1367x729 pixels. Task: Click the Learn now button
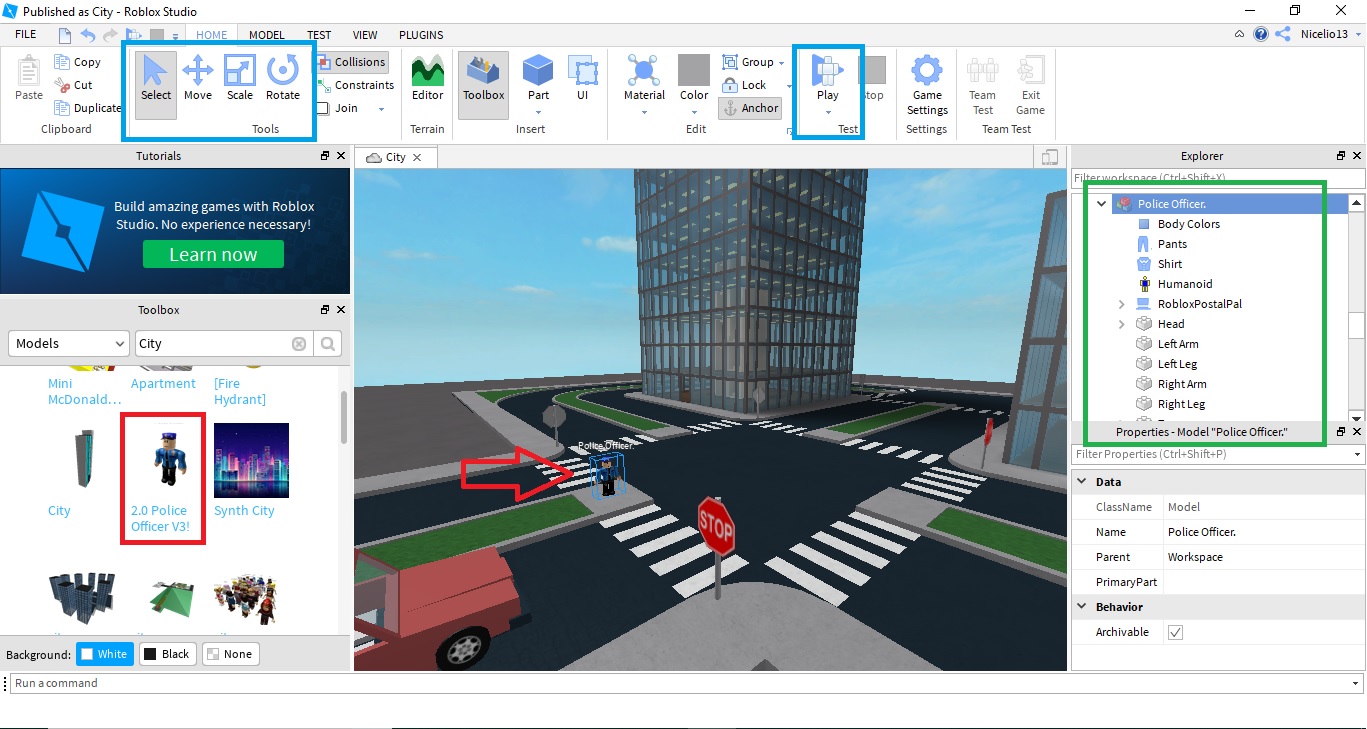point(213,254)
